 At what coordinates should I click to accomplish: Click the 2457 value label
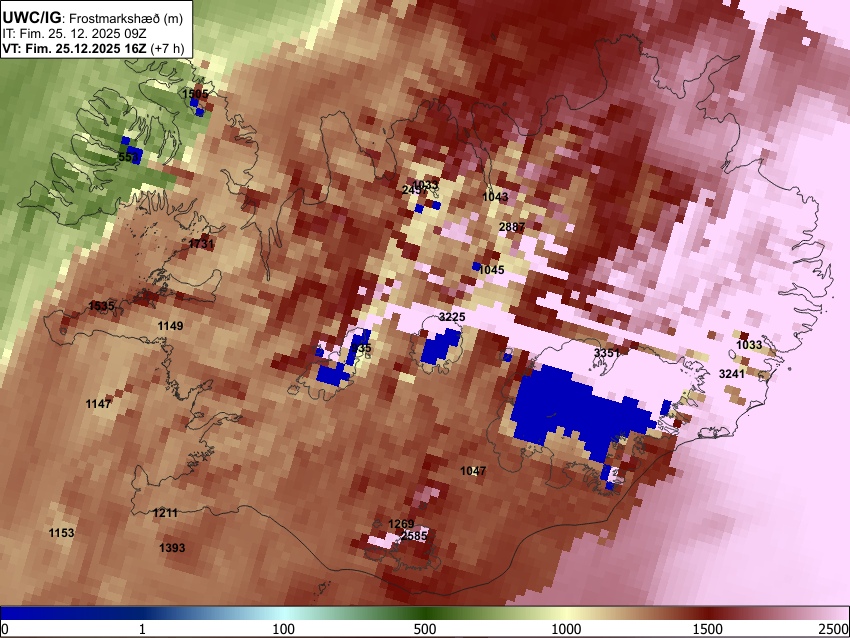[x=414, y=190]
